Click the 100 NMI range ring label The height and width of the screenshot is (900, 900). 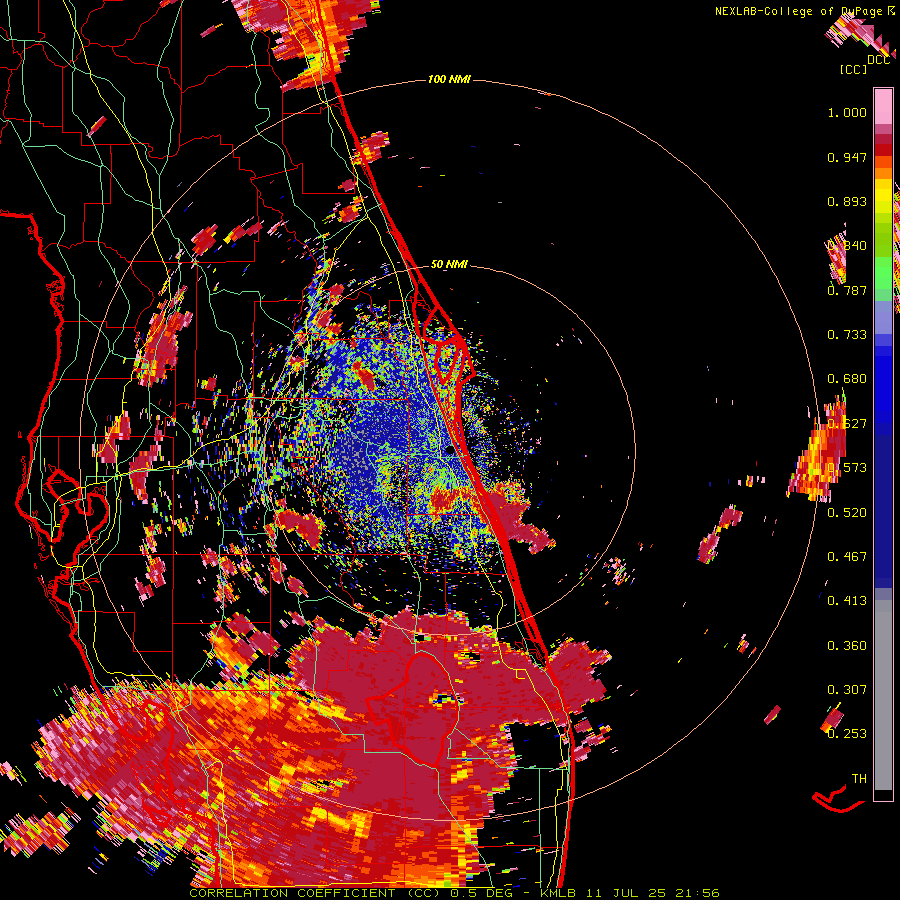pyautogui.click(x=449, y=79)
